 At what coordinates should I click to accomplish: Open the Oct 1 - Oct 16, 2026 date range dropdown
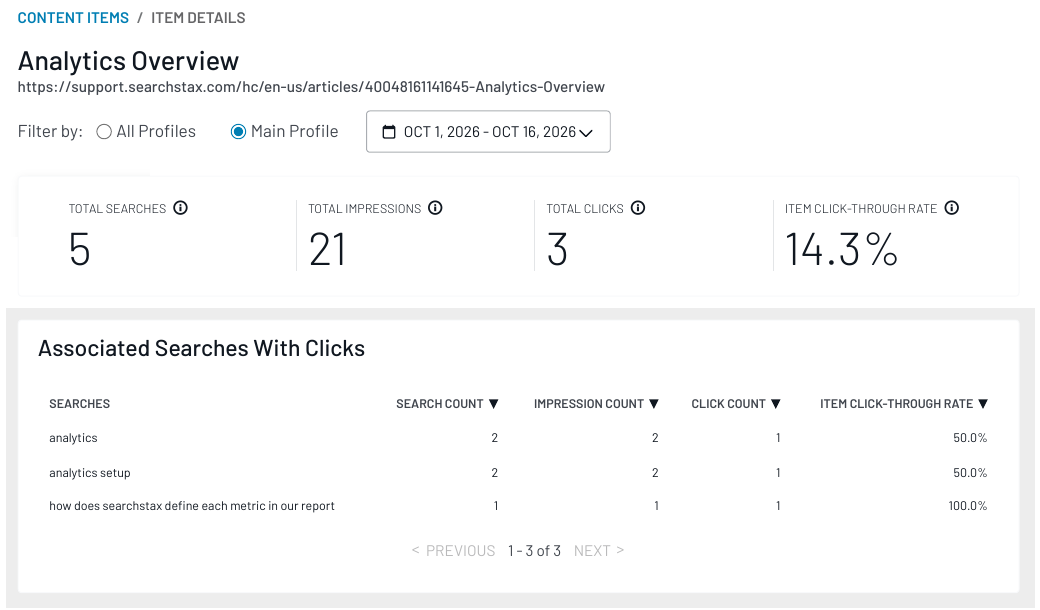pos(488,132)
